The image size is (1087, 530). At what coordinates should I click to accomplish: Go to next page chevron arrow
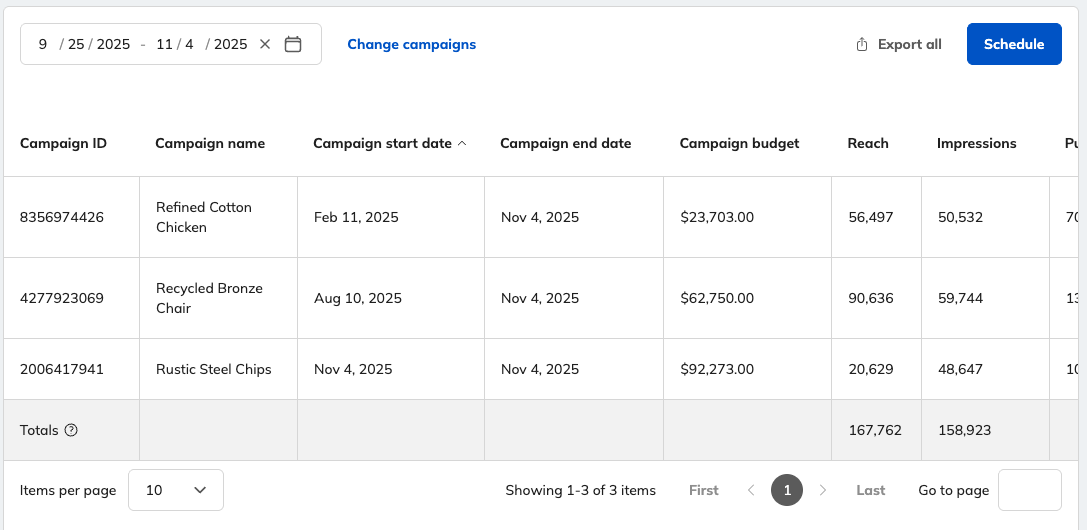823,490
